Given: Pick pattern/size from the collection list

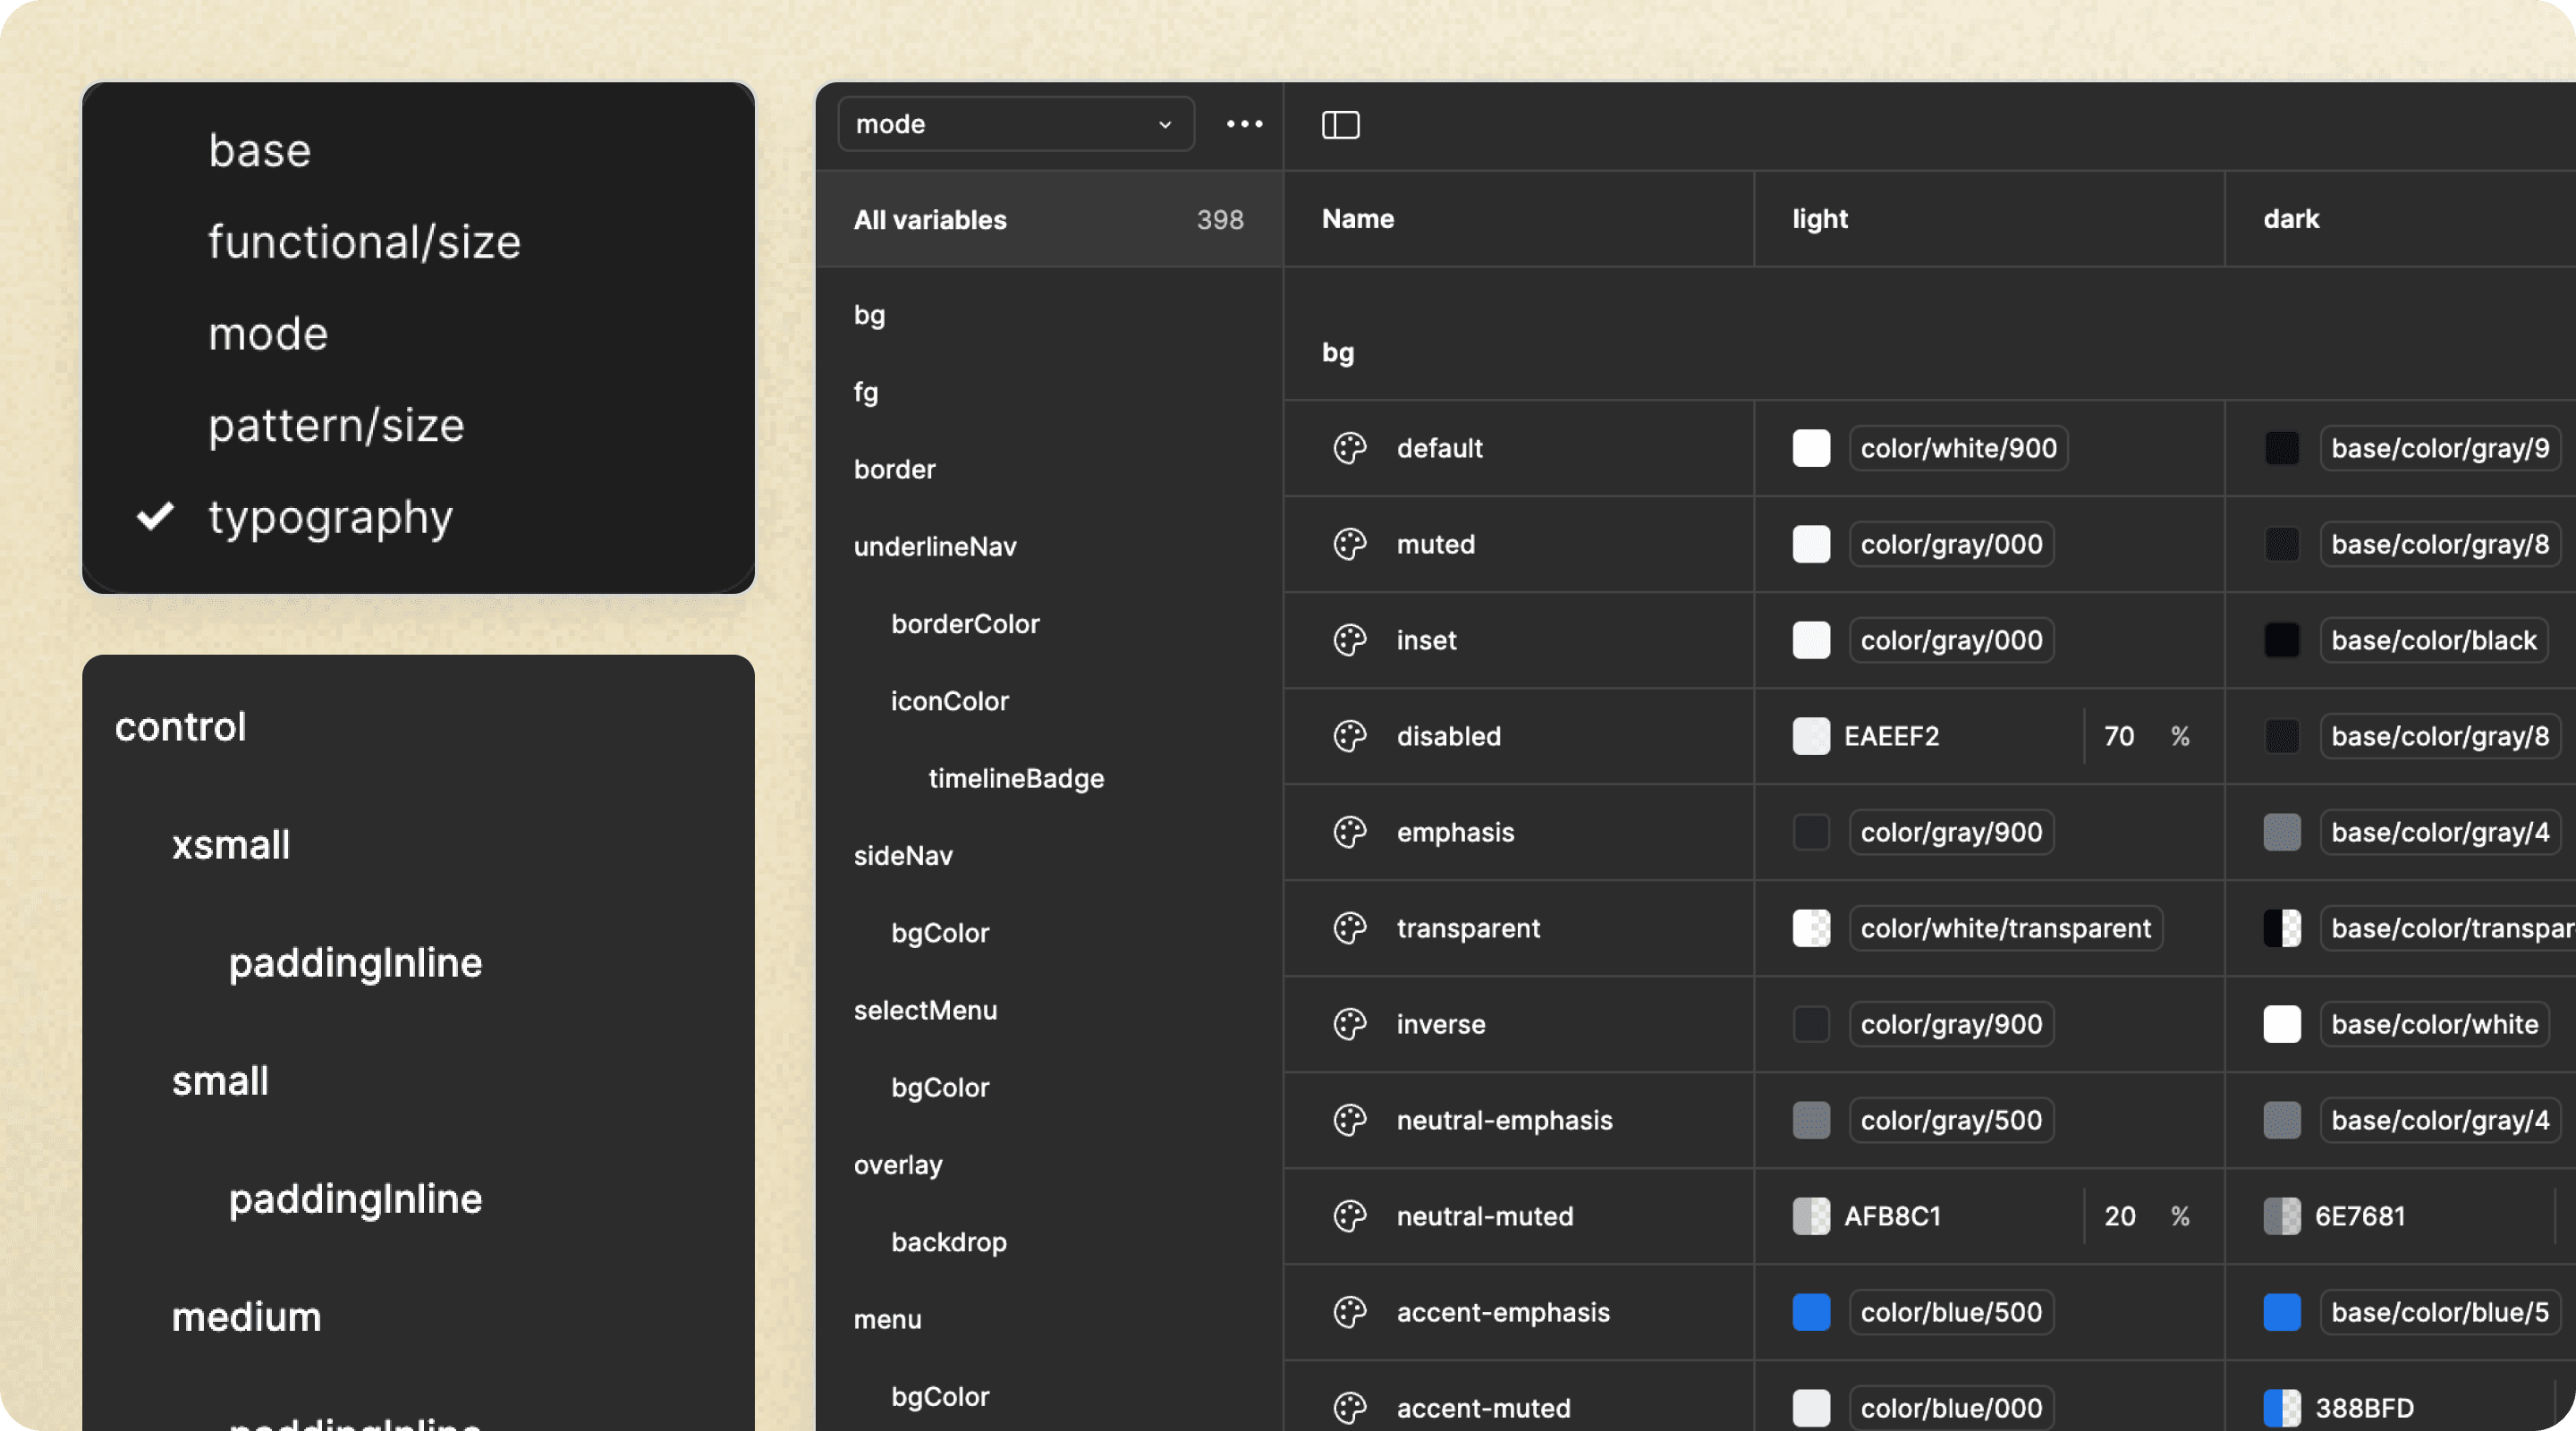Looking at the screenshot, I should (336, 426).
